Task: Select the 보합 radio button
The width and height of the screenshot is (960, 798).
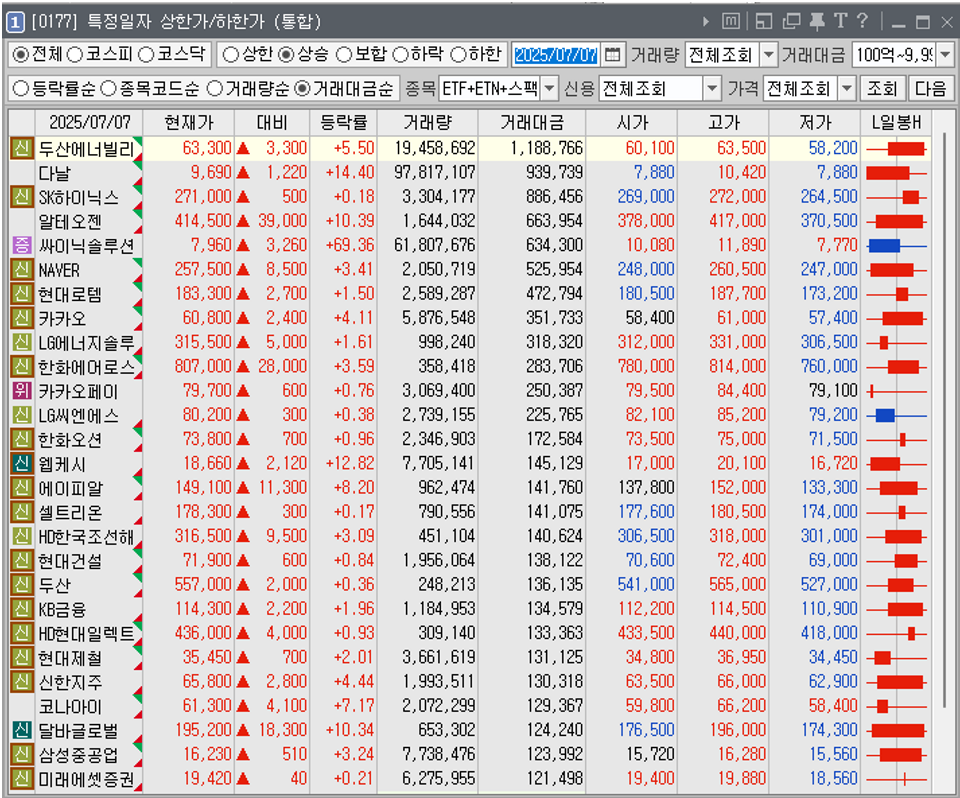Action: pos(343,55)
